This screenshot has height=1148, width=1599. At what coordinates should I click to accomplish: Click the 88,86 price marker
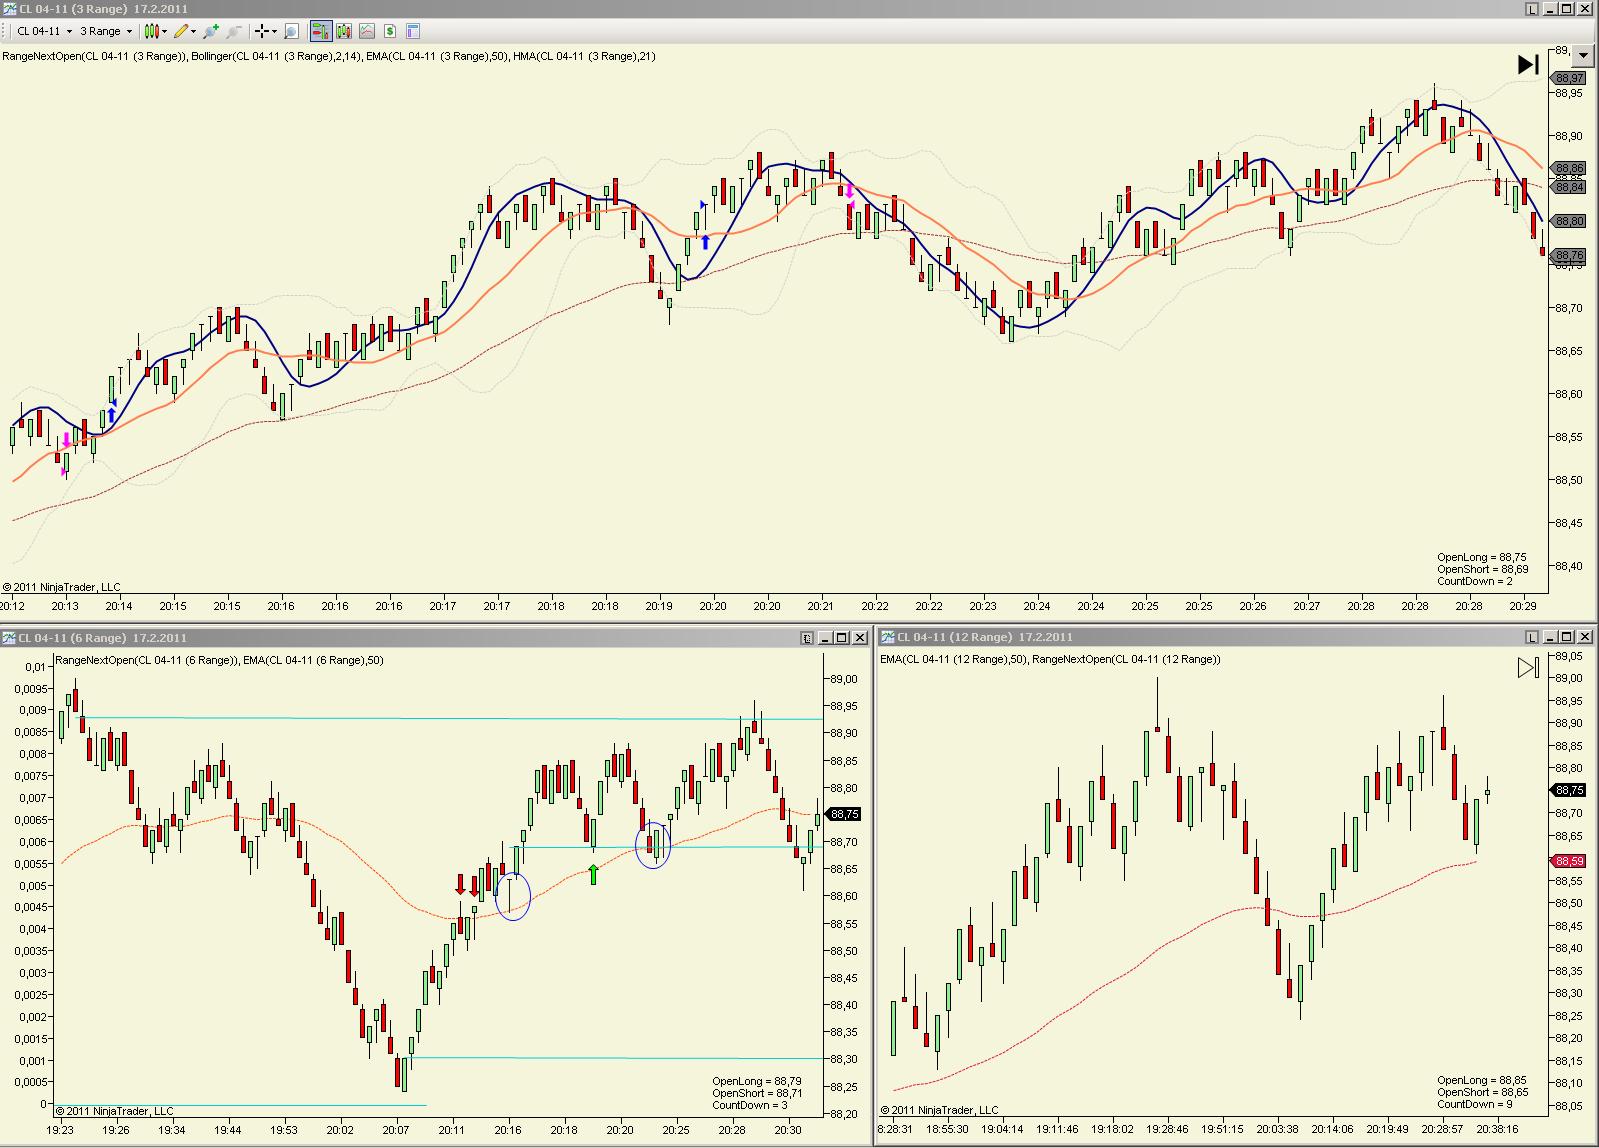1569,169
